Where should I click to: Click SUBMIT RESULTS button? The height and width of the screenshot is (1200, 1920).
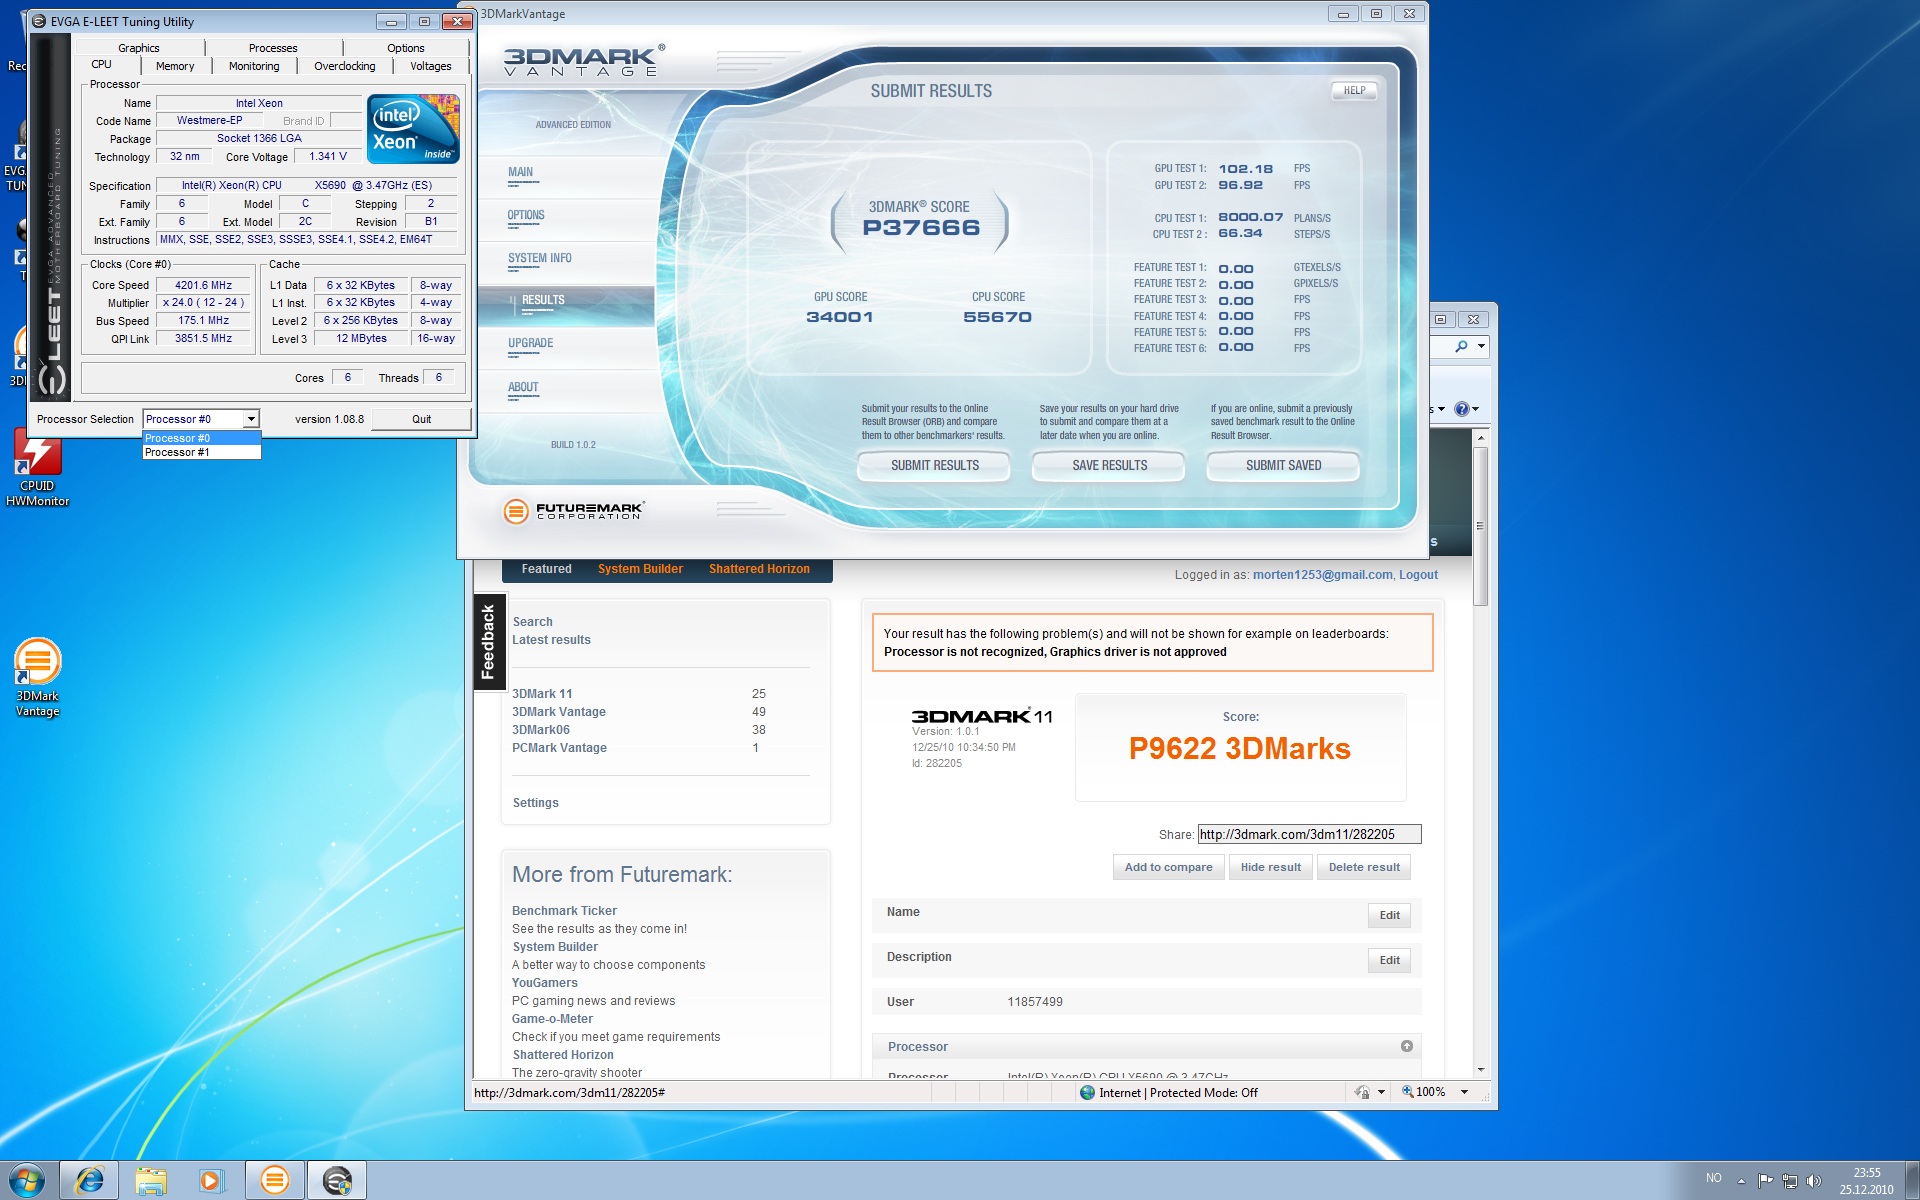(935, 465)
